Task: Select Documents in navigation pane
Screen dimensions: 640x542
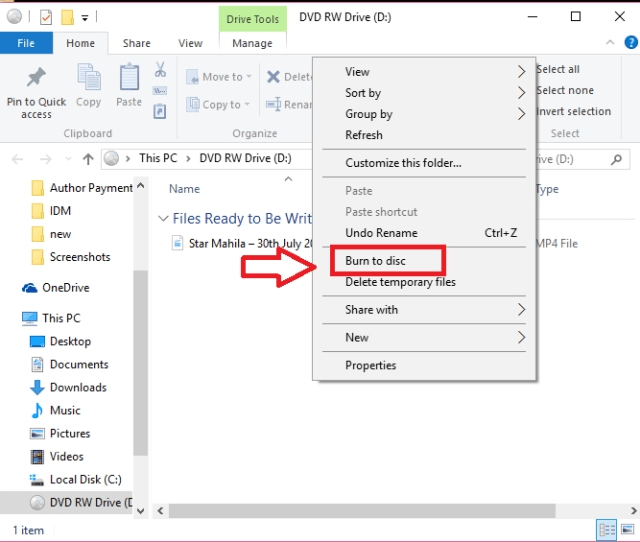Action: click(70, 364)
